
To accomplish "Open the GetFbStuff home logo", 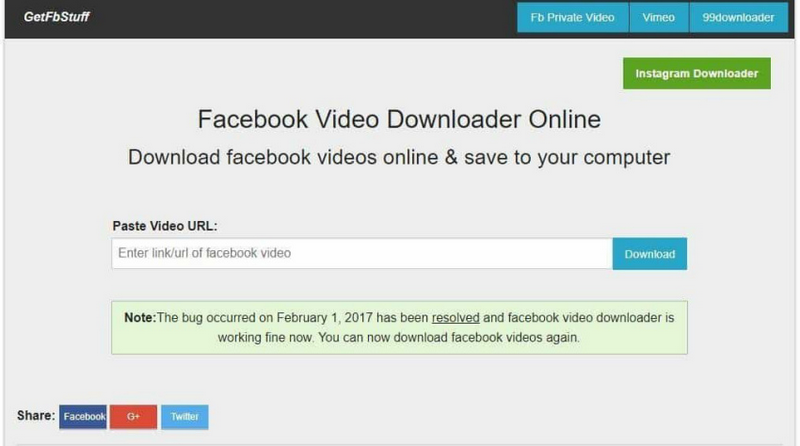I will 57,17.
